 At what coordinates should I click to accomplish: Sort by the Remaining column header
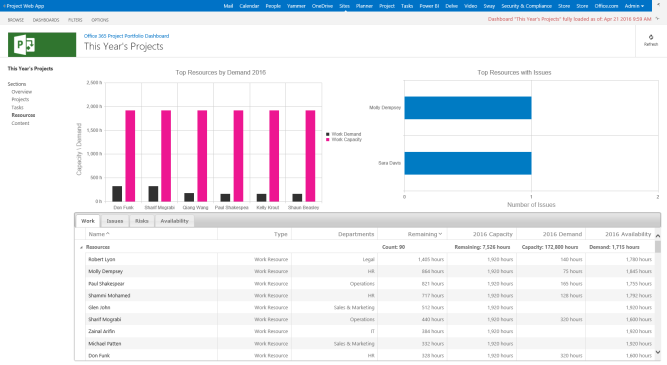(425, 234)
